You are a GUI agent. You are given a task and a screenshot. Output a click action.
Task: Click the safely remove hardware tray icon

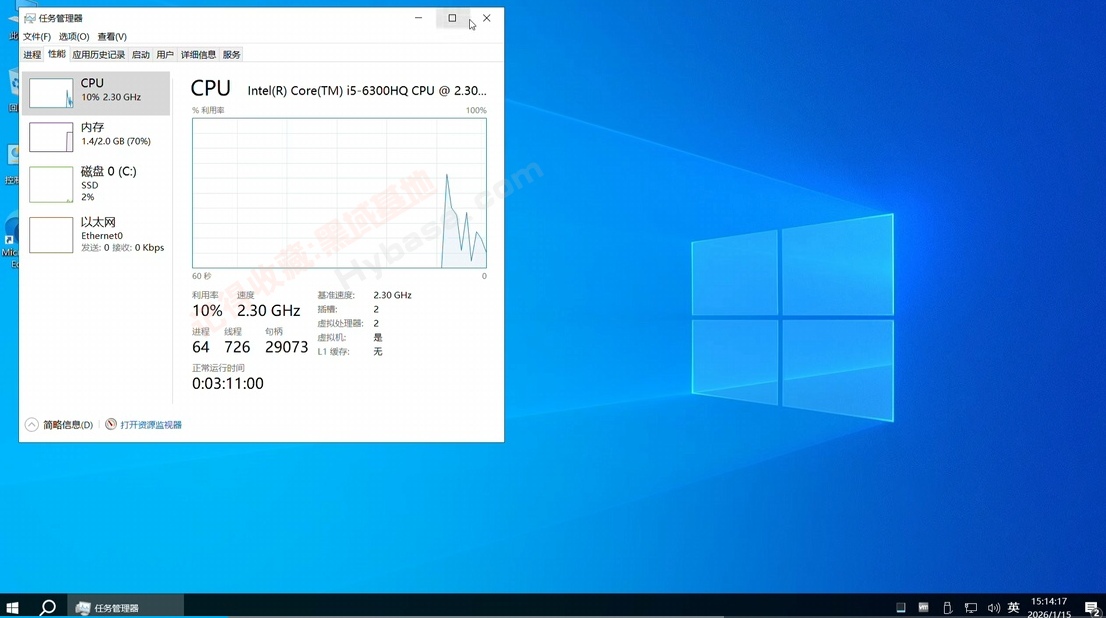947,607
